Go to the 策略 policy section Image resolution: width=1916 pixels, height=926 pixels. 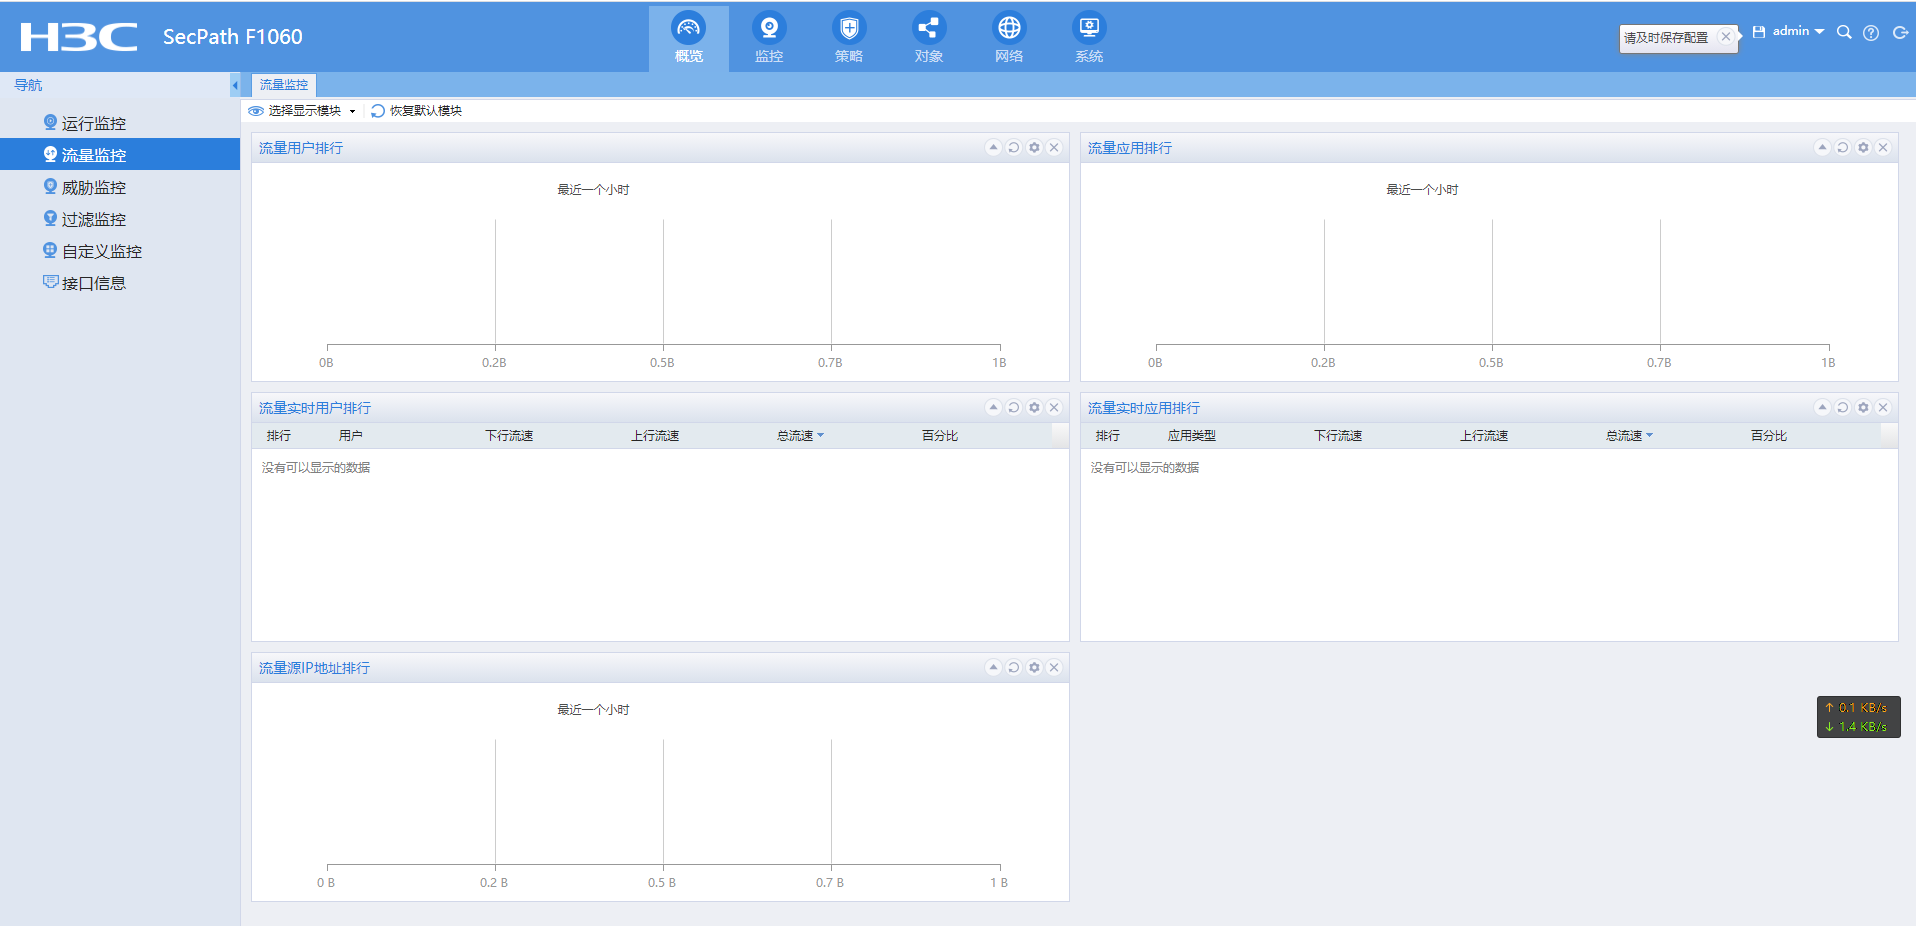848,38
